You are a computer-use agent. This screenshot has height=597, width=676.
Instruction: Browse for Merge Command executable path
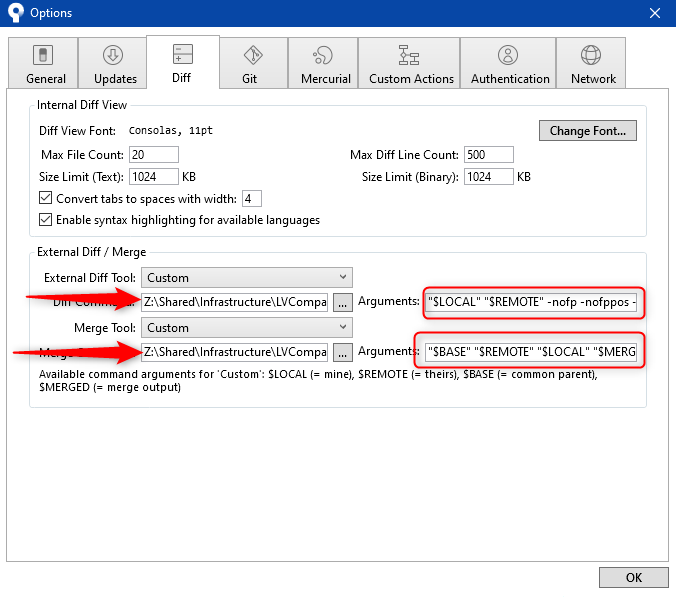point(342,352)
